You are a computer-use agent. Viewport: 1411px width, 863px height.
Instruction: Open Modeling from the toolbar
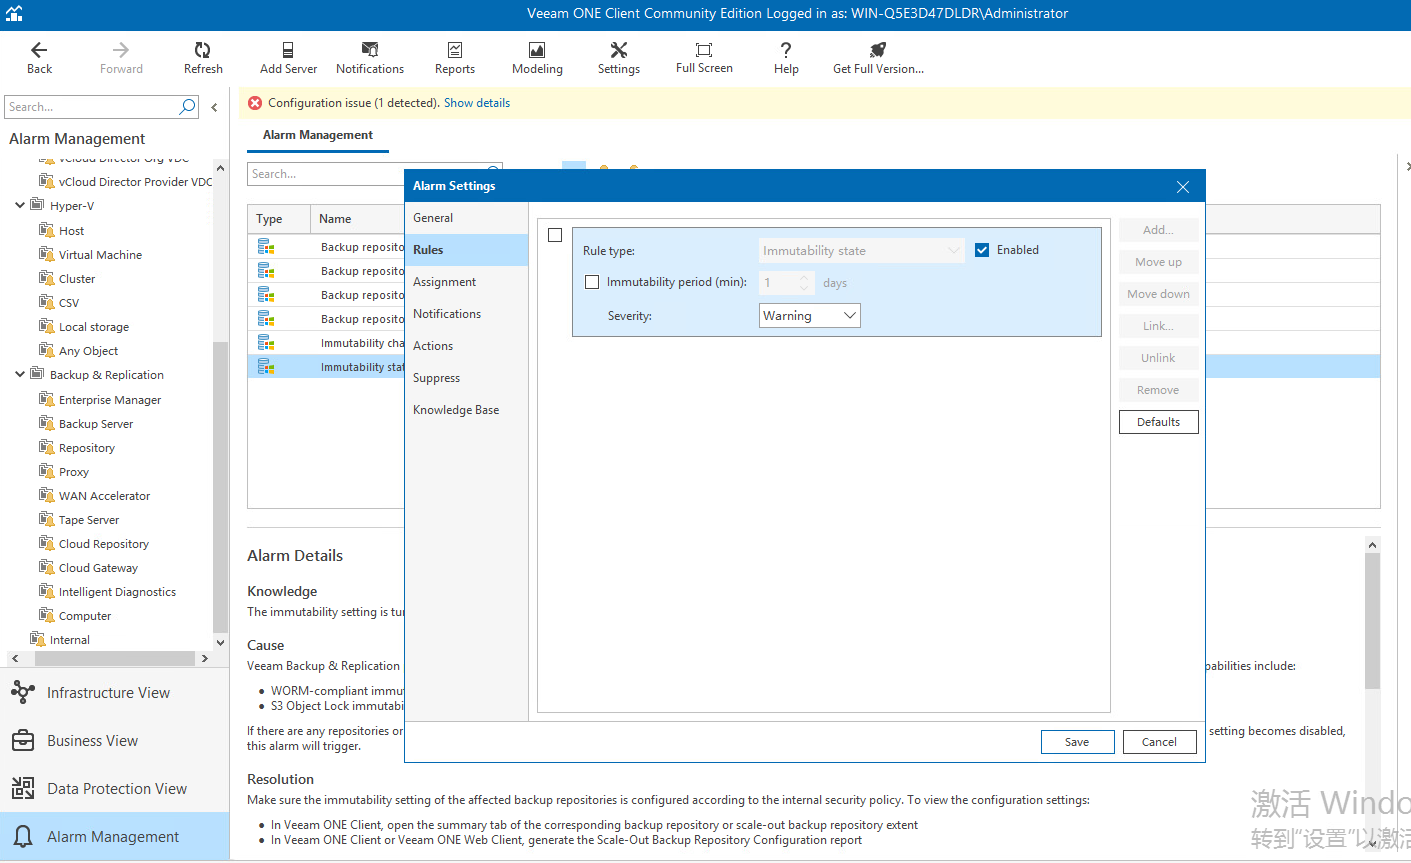pos(537,57)
